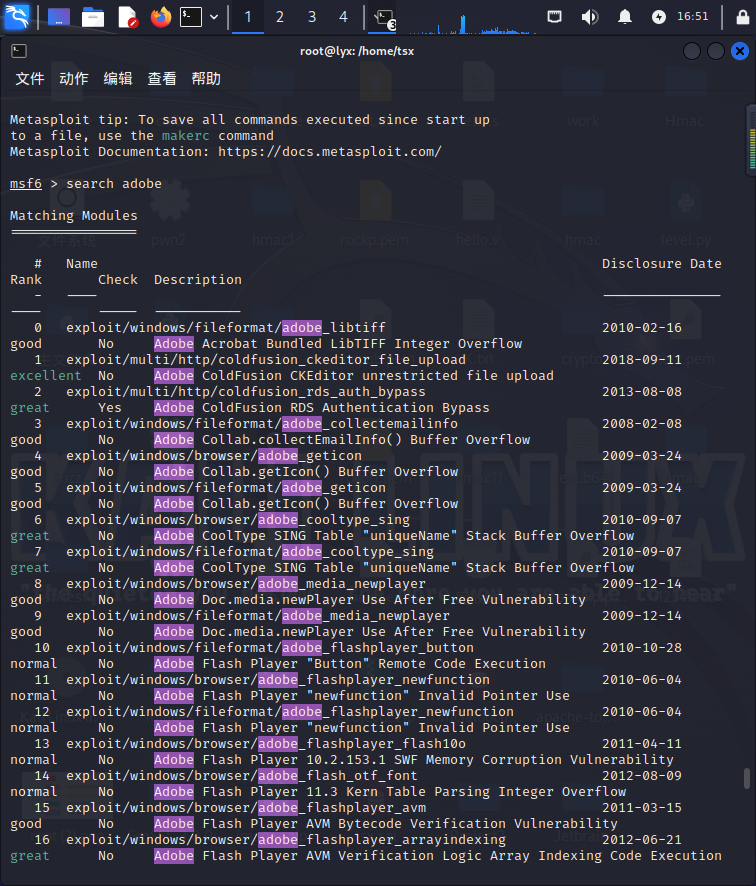Click coldfusion_rds_auth_bypass module path
756x886 pixels.
(246, 392)
